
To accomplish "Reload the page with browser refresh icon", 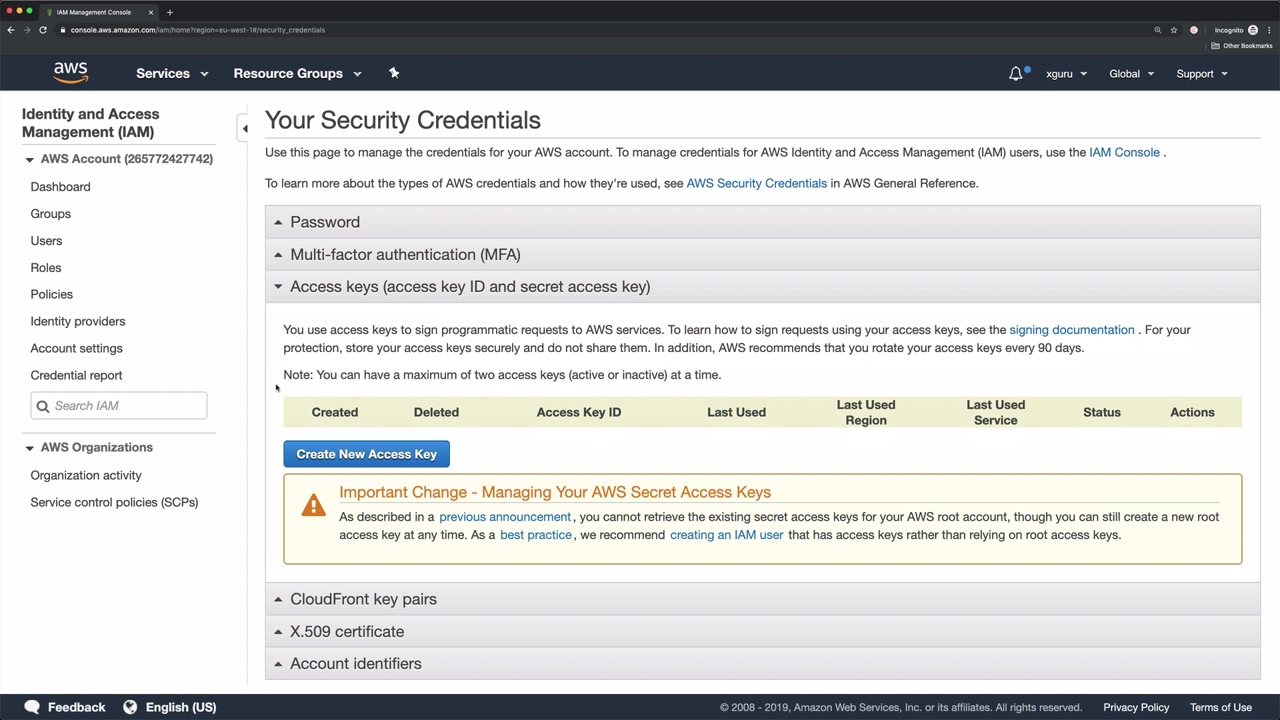I will [43, 30].
